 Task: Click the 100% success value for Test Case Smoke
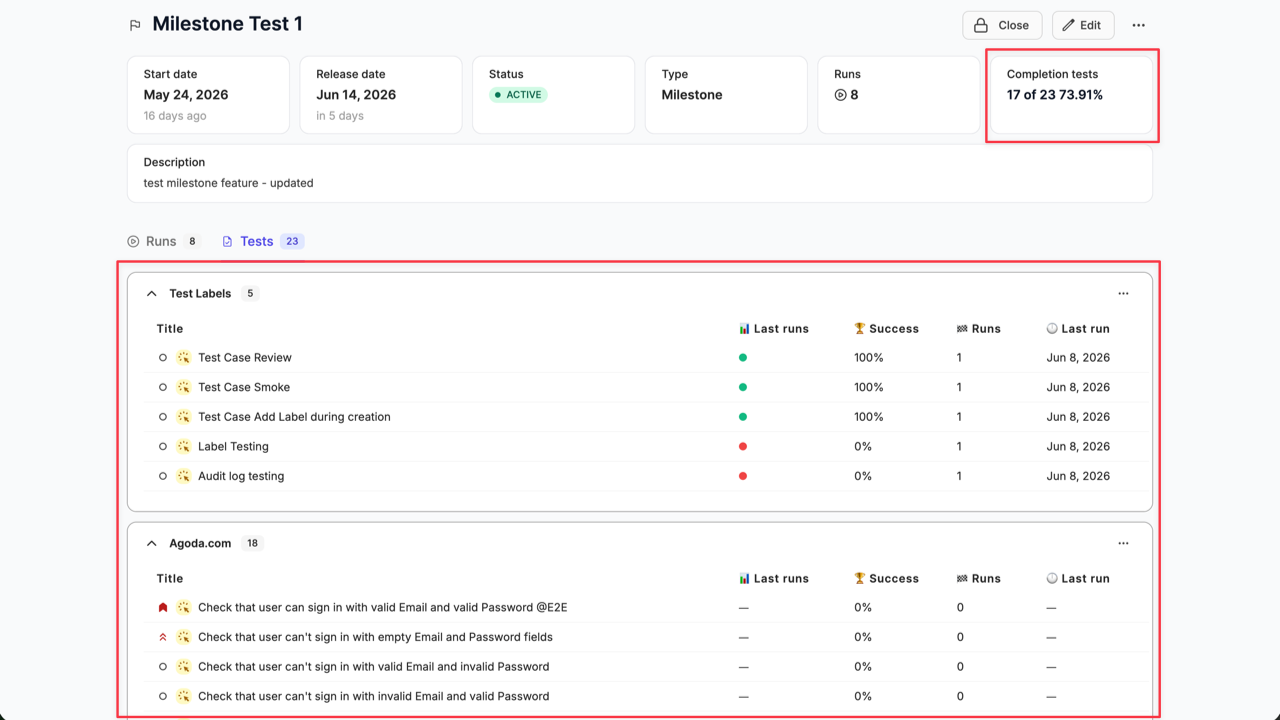click(869, 387)
